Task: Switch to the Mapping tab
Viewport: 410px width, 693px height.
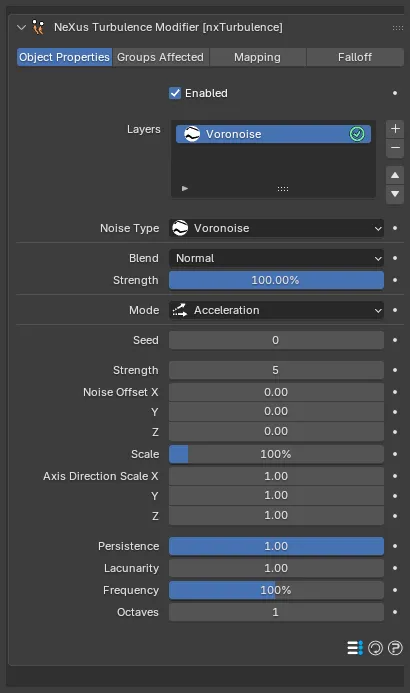Action: pos(258,57)
